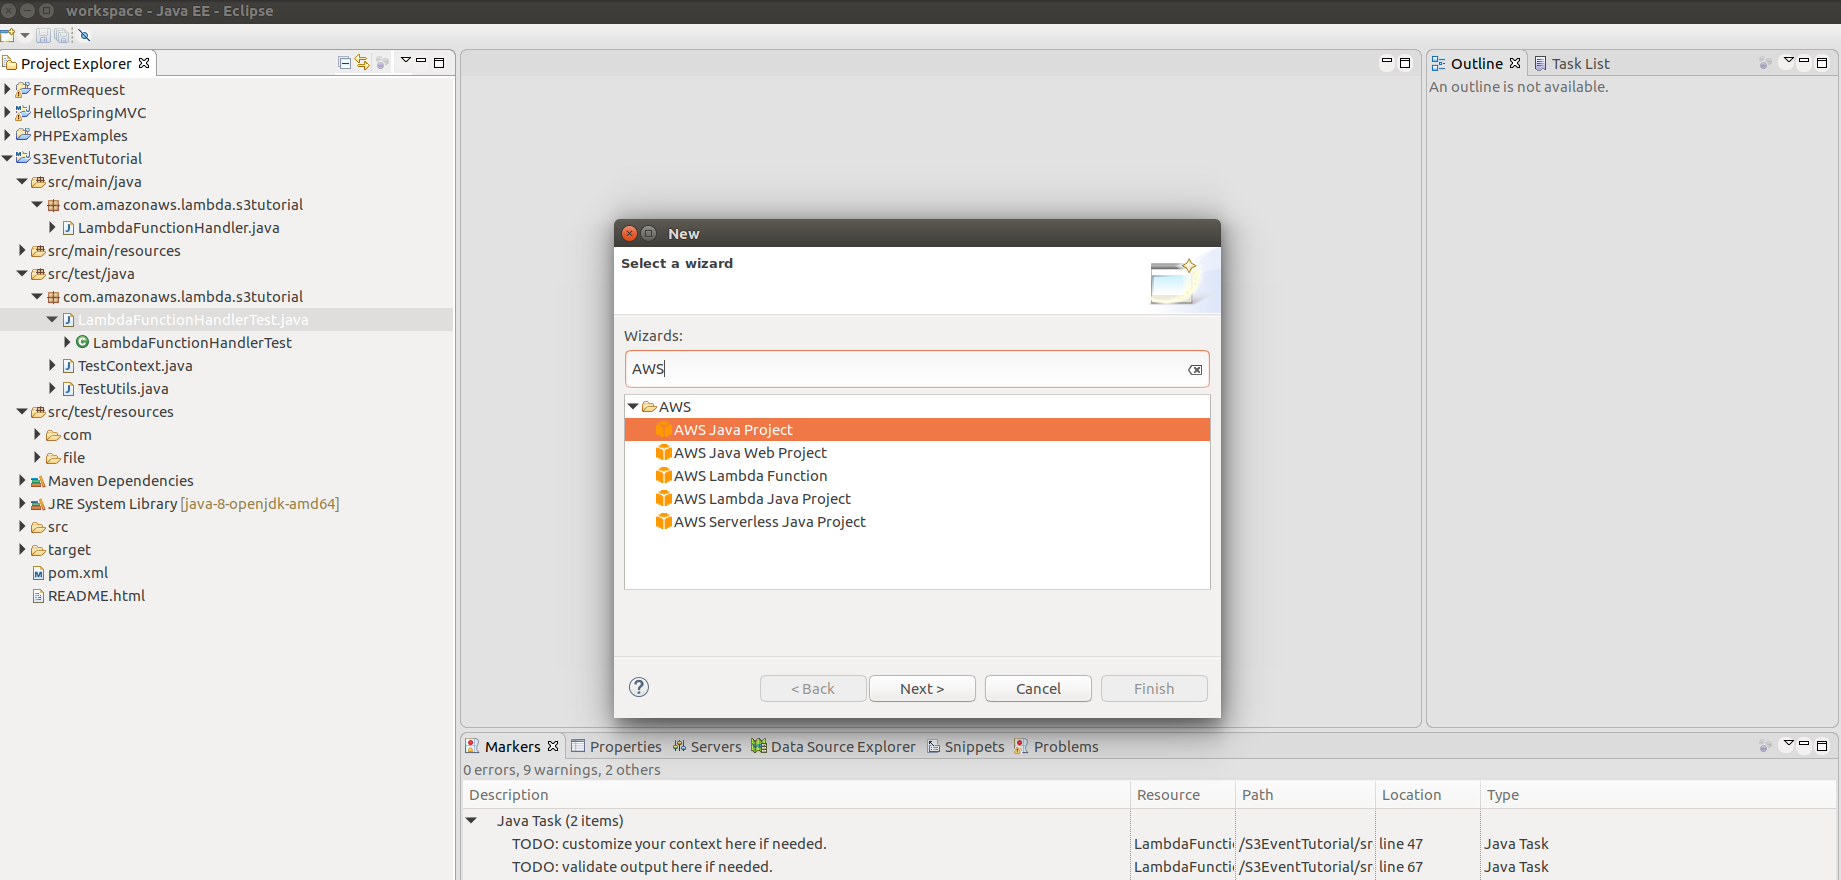Switch to the Task List tab

coord(1571,63)
